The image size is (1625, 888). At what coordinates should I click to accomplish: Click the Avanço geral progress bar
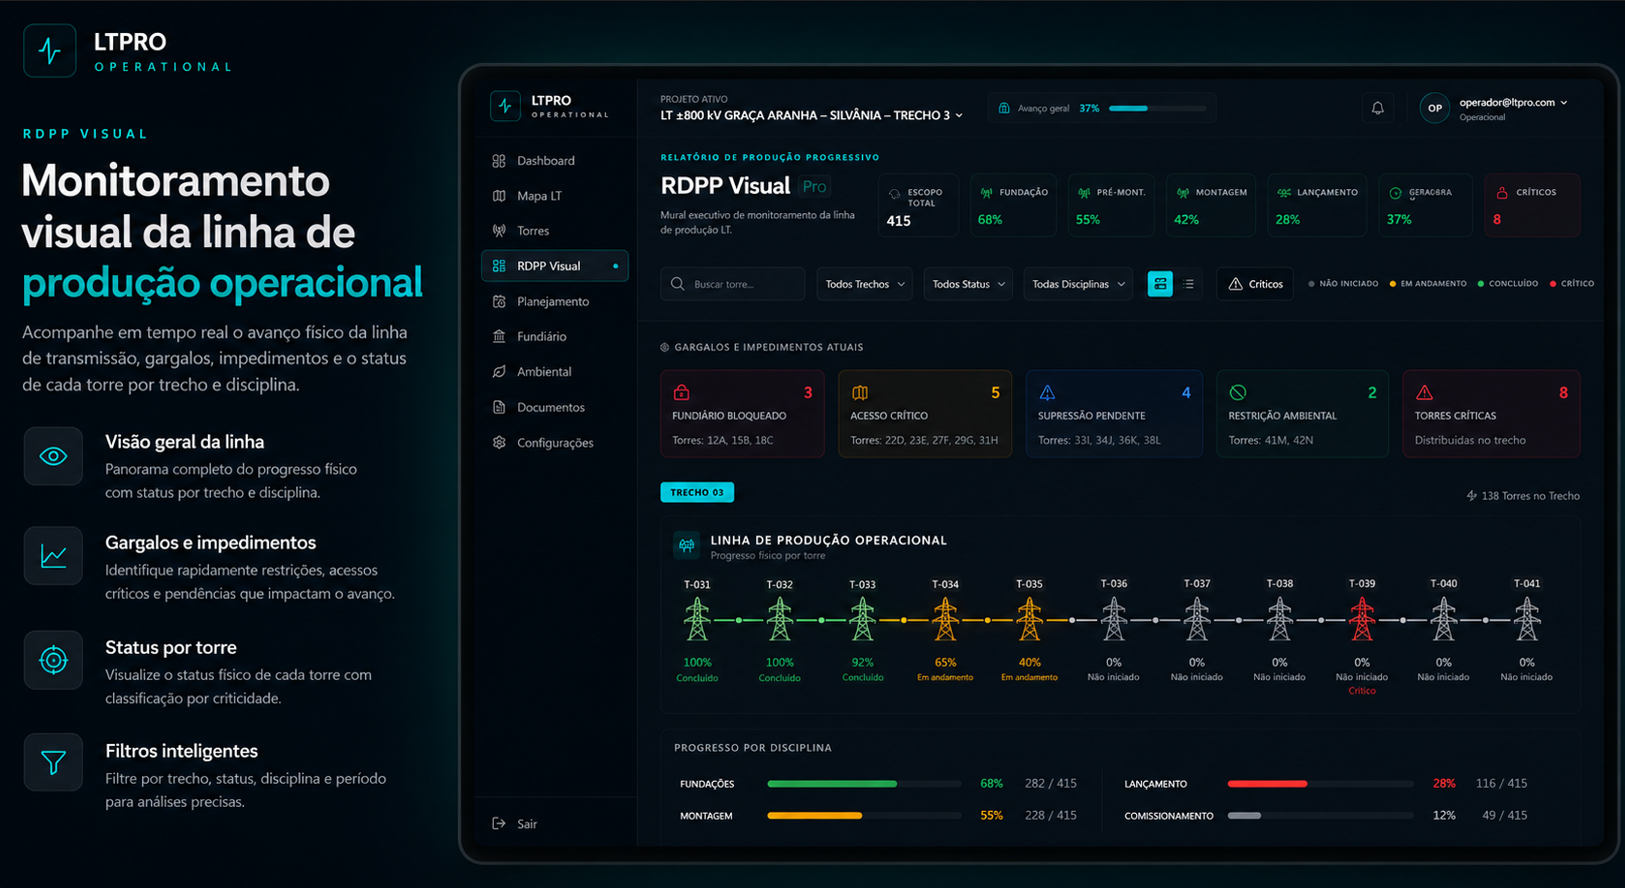click(x=1157, y=108)
